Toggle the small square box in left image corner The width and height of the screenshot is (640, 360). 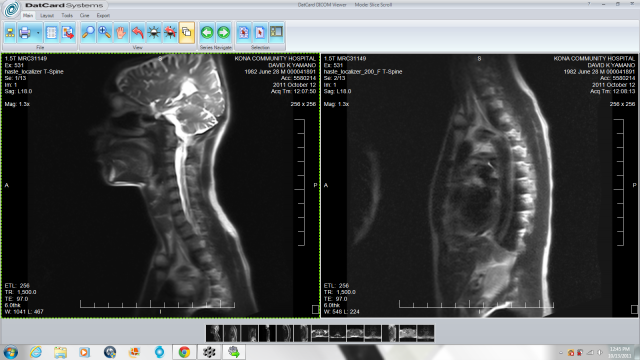315,310
